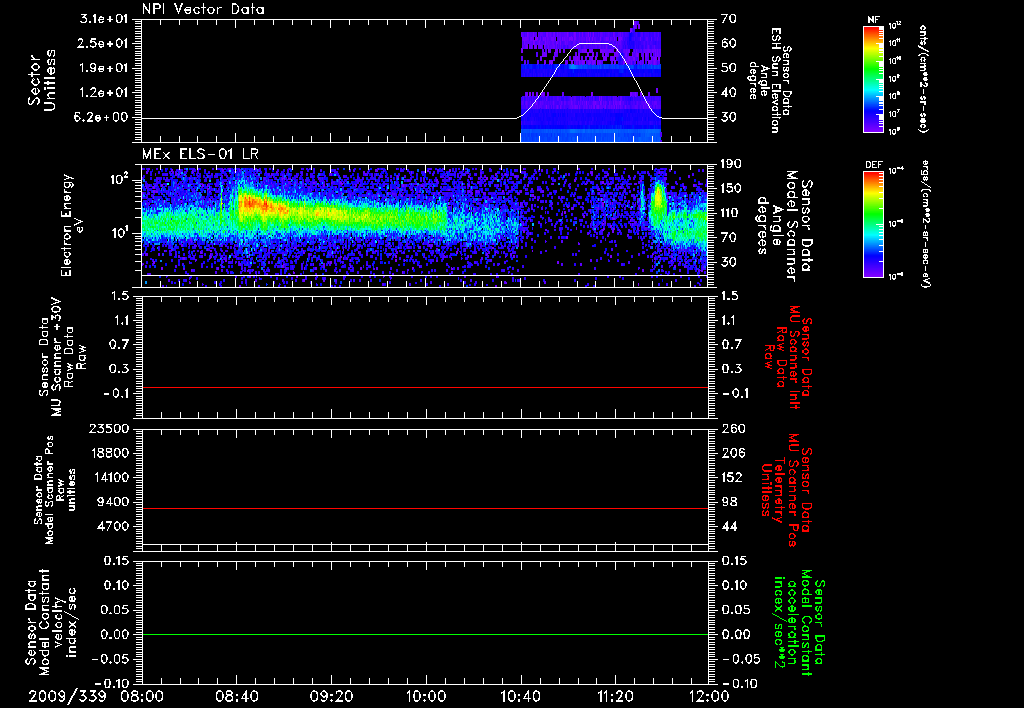Click the 'ESH Sun Elevation Angle' axis label
Viewport: 1024px width, 708px height.
[769, 80]
